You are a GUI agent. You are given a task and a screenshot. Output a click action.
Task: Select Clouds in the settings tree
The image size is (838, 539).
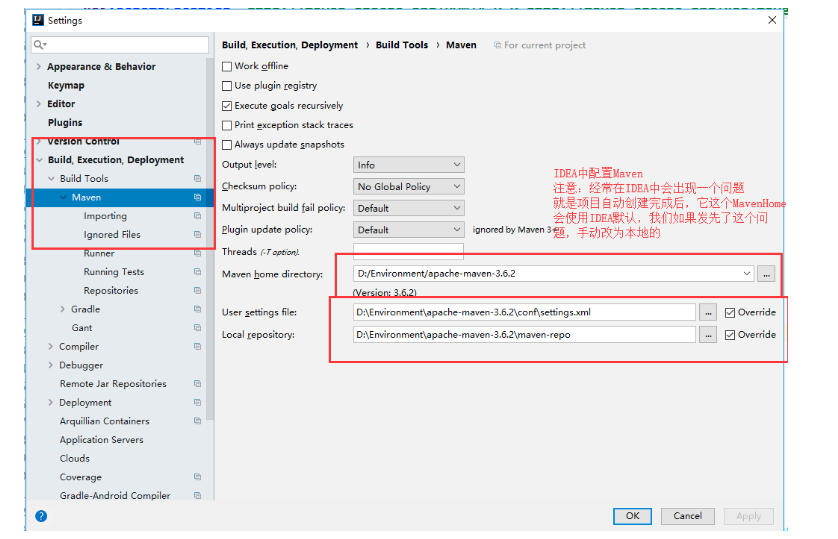(75, 458)
